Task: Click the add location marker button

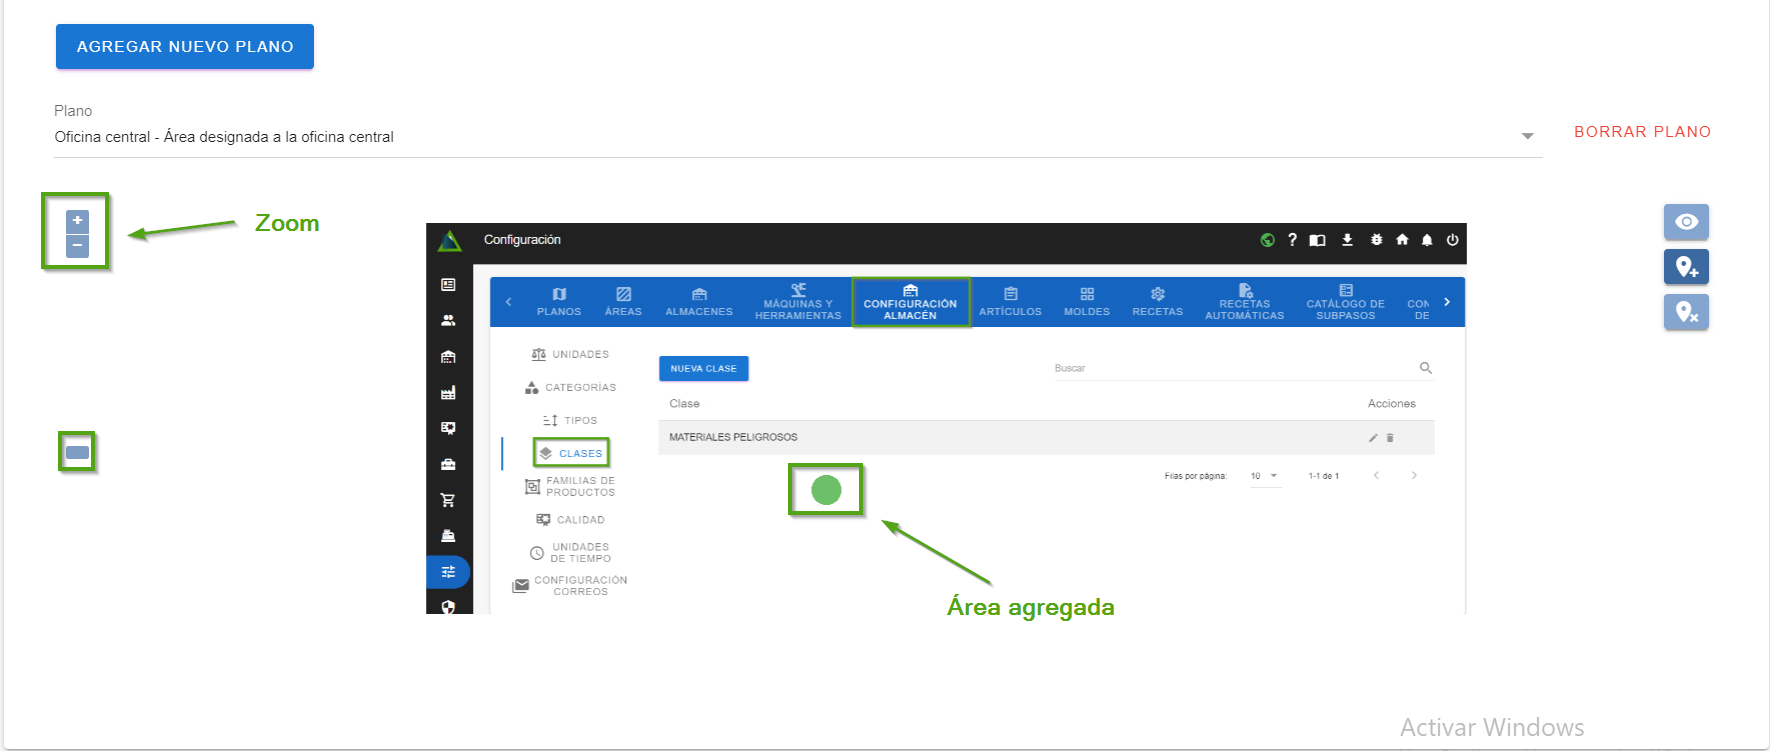Action: (1686, 267)
